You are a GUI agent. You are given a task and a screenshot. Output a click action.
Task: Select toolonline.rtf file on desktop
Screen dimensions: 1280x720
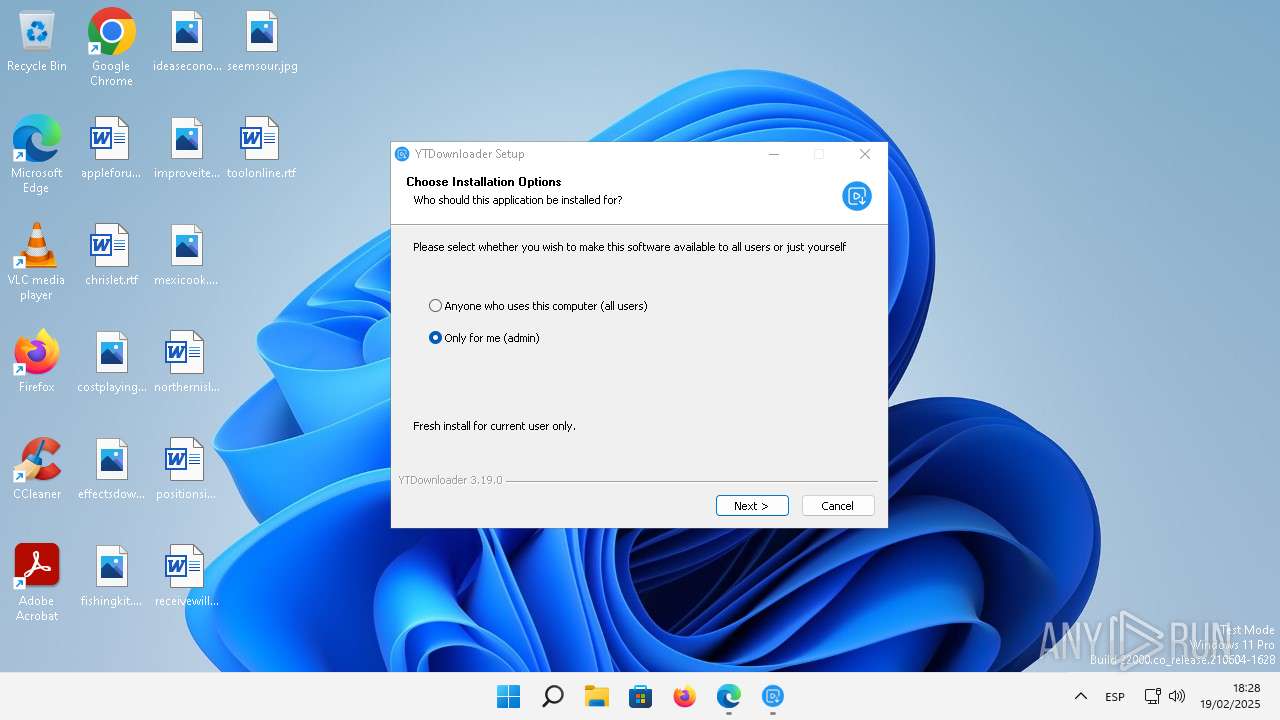point(261,148)
